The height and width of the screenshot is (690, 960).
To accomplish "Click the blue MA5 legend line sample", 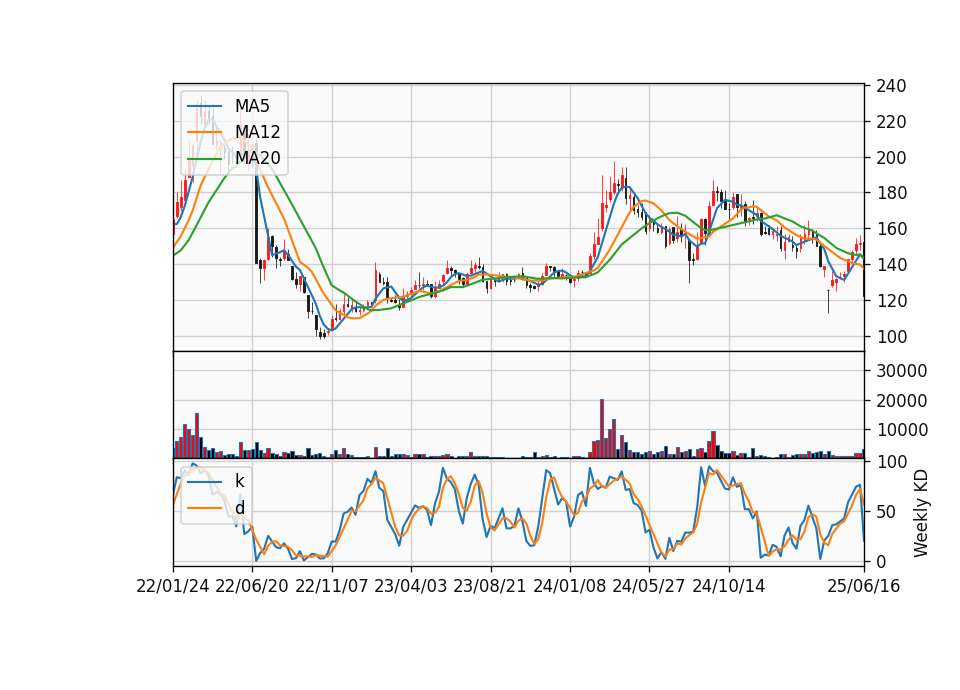I will 204,106.
